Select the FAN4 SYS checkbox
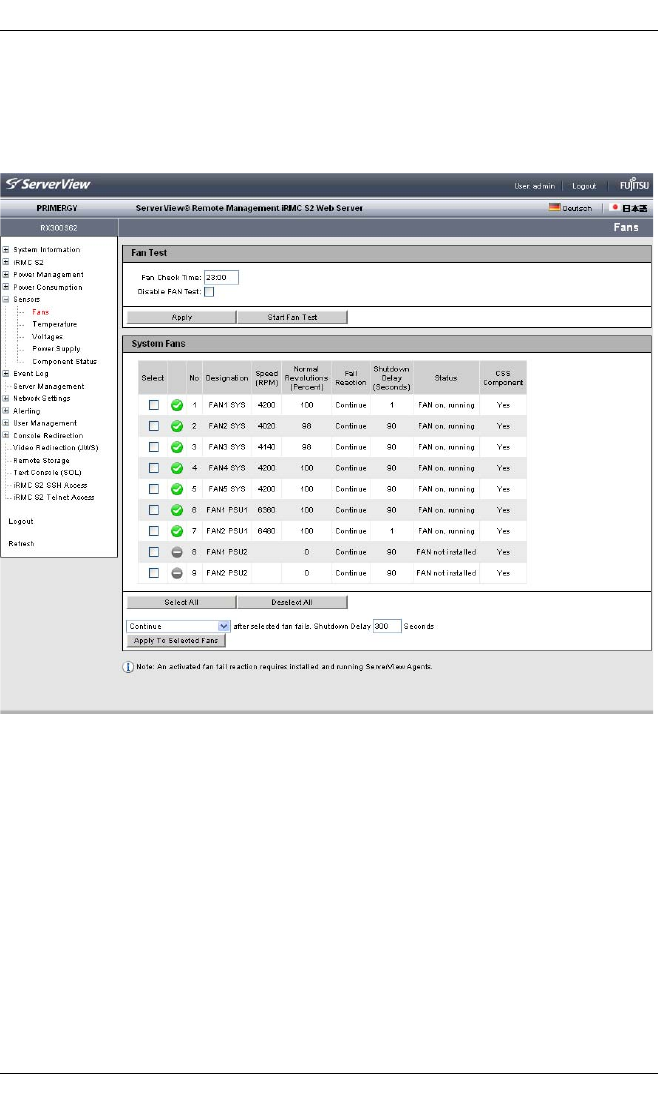This screenshot has width=658, height=1105. click(x=154, y=468)
